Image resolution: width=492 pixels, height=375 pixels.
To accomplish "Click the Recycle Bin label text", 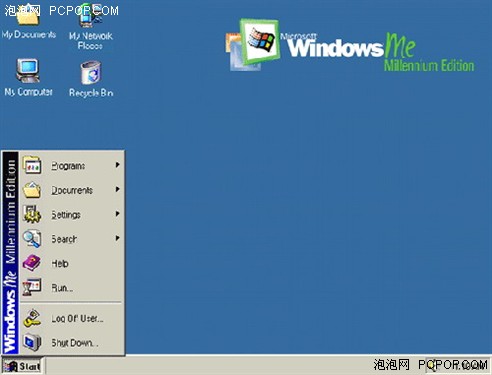I will 91,93.
